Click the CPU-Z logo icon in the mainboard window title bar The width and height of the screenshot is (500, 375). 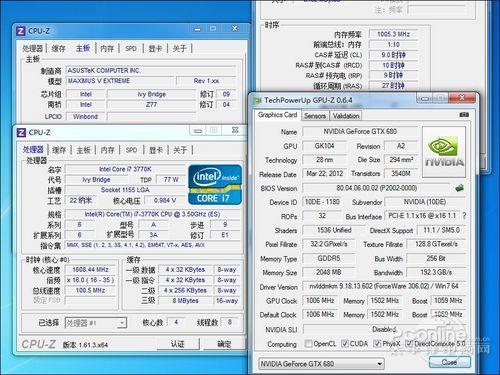pyautogui.click(x=21, y=31)
